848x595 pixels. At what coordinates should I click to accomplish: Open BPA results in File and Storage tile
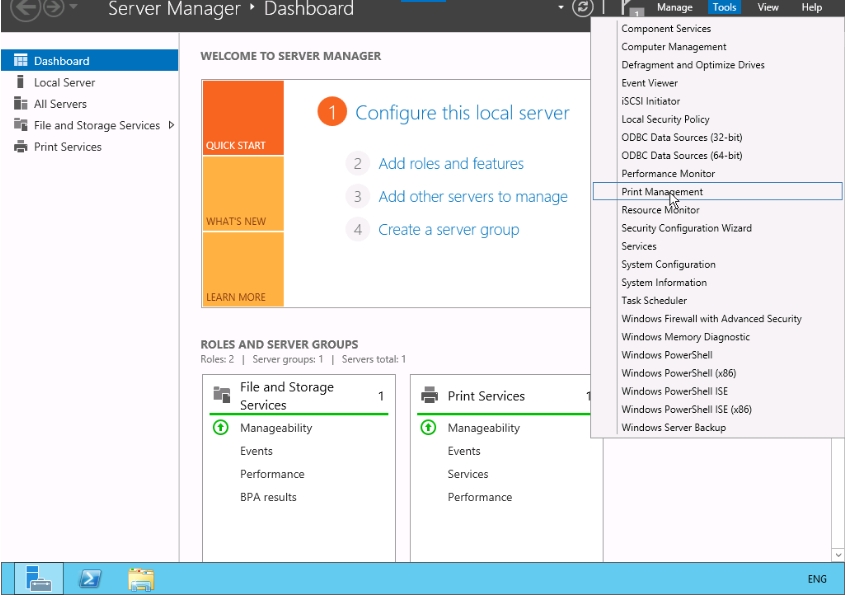tap(268, 497)
